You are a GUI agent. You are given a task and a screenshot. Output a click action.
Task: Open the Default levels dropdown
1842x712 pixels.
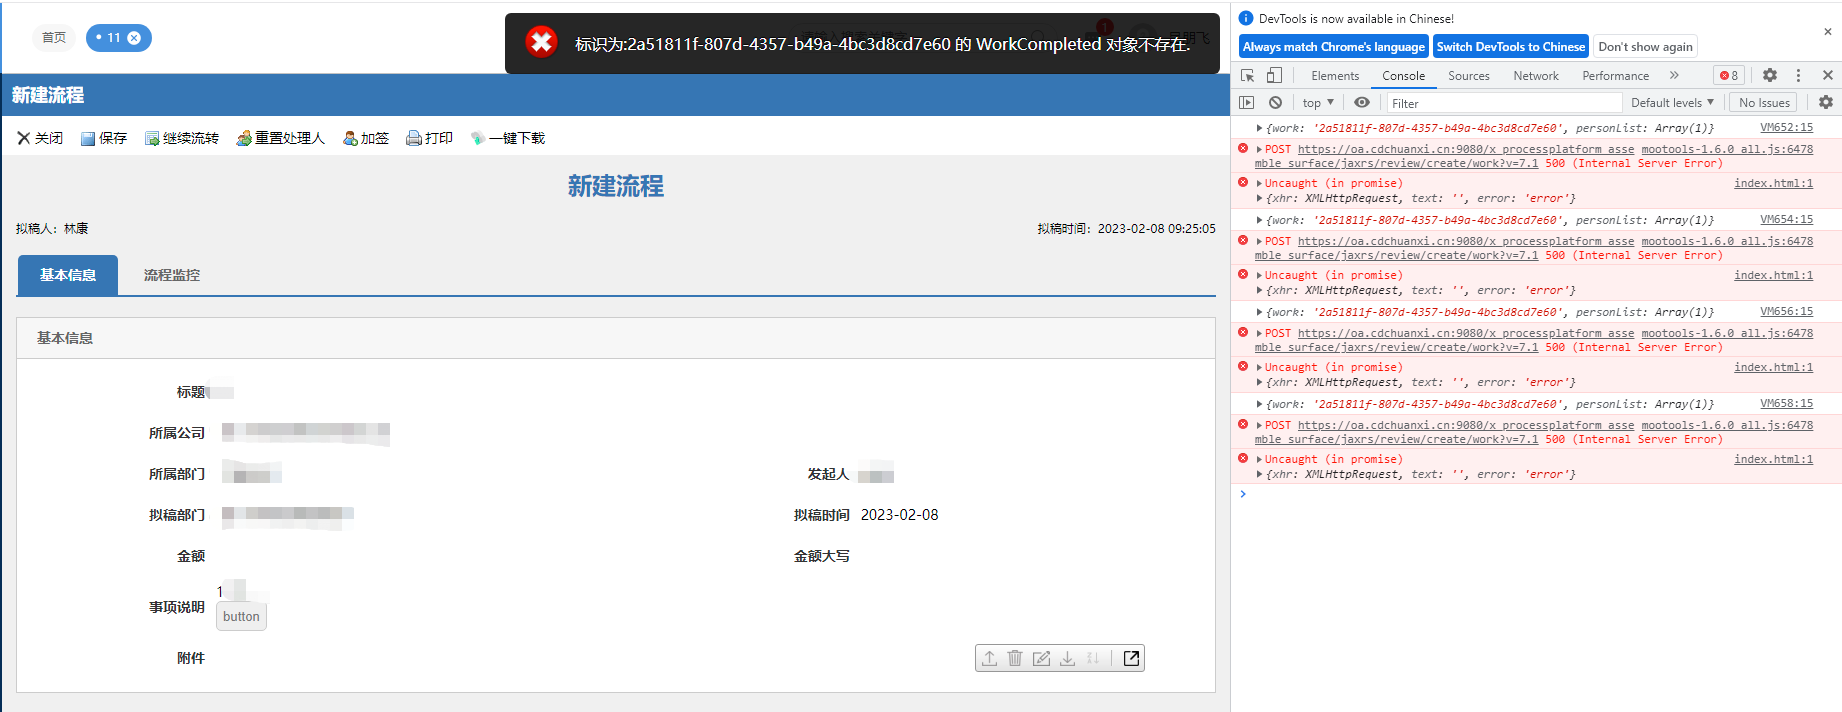click(1672, 102)
